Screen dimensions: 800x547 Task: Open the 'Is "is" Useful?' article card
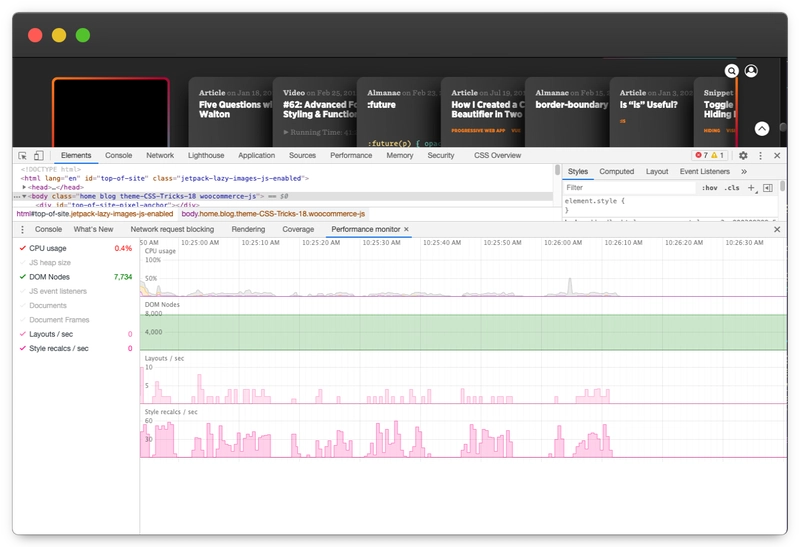pos(652,112)
